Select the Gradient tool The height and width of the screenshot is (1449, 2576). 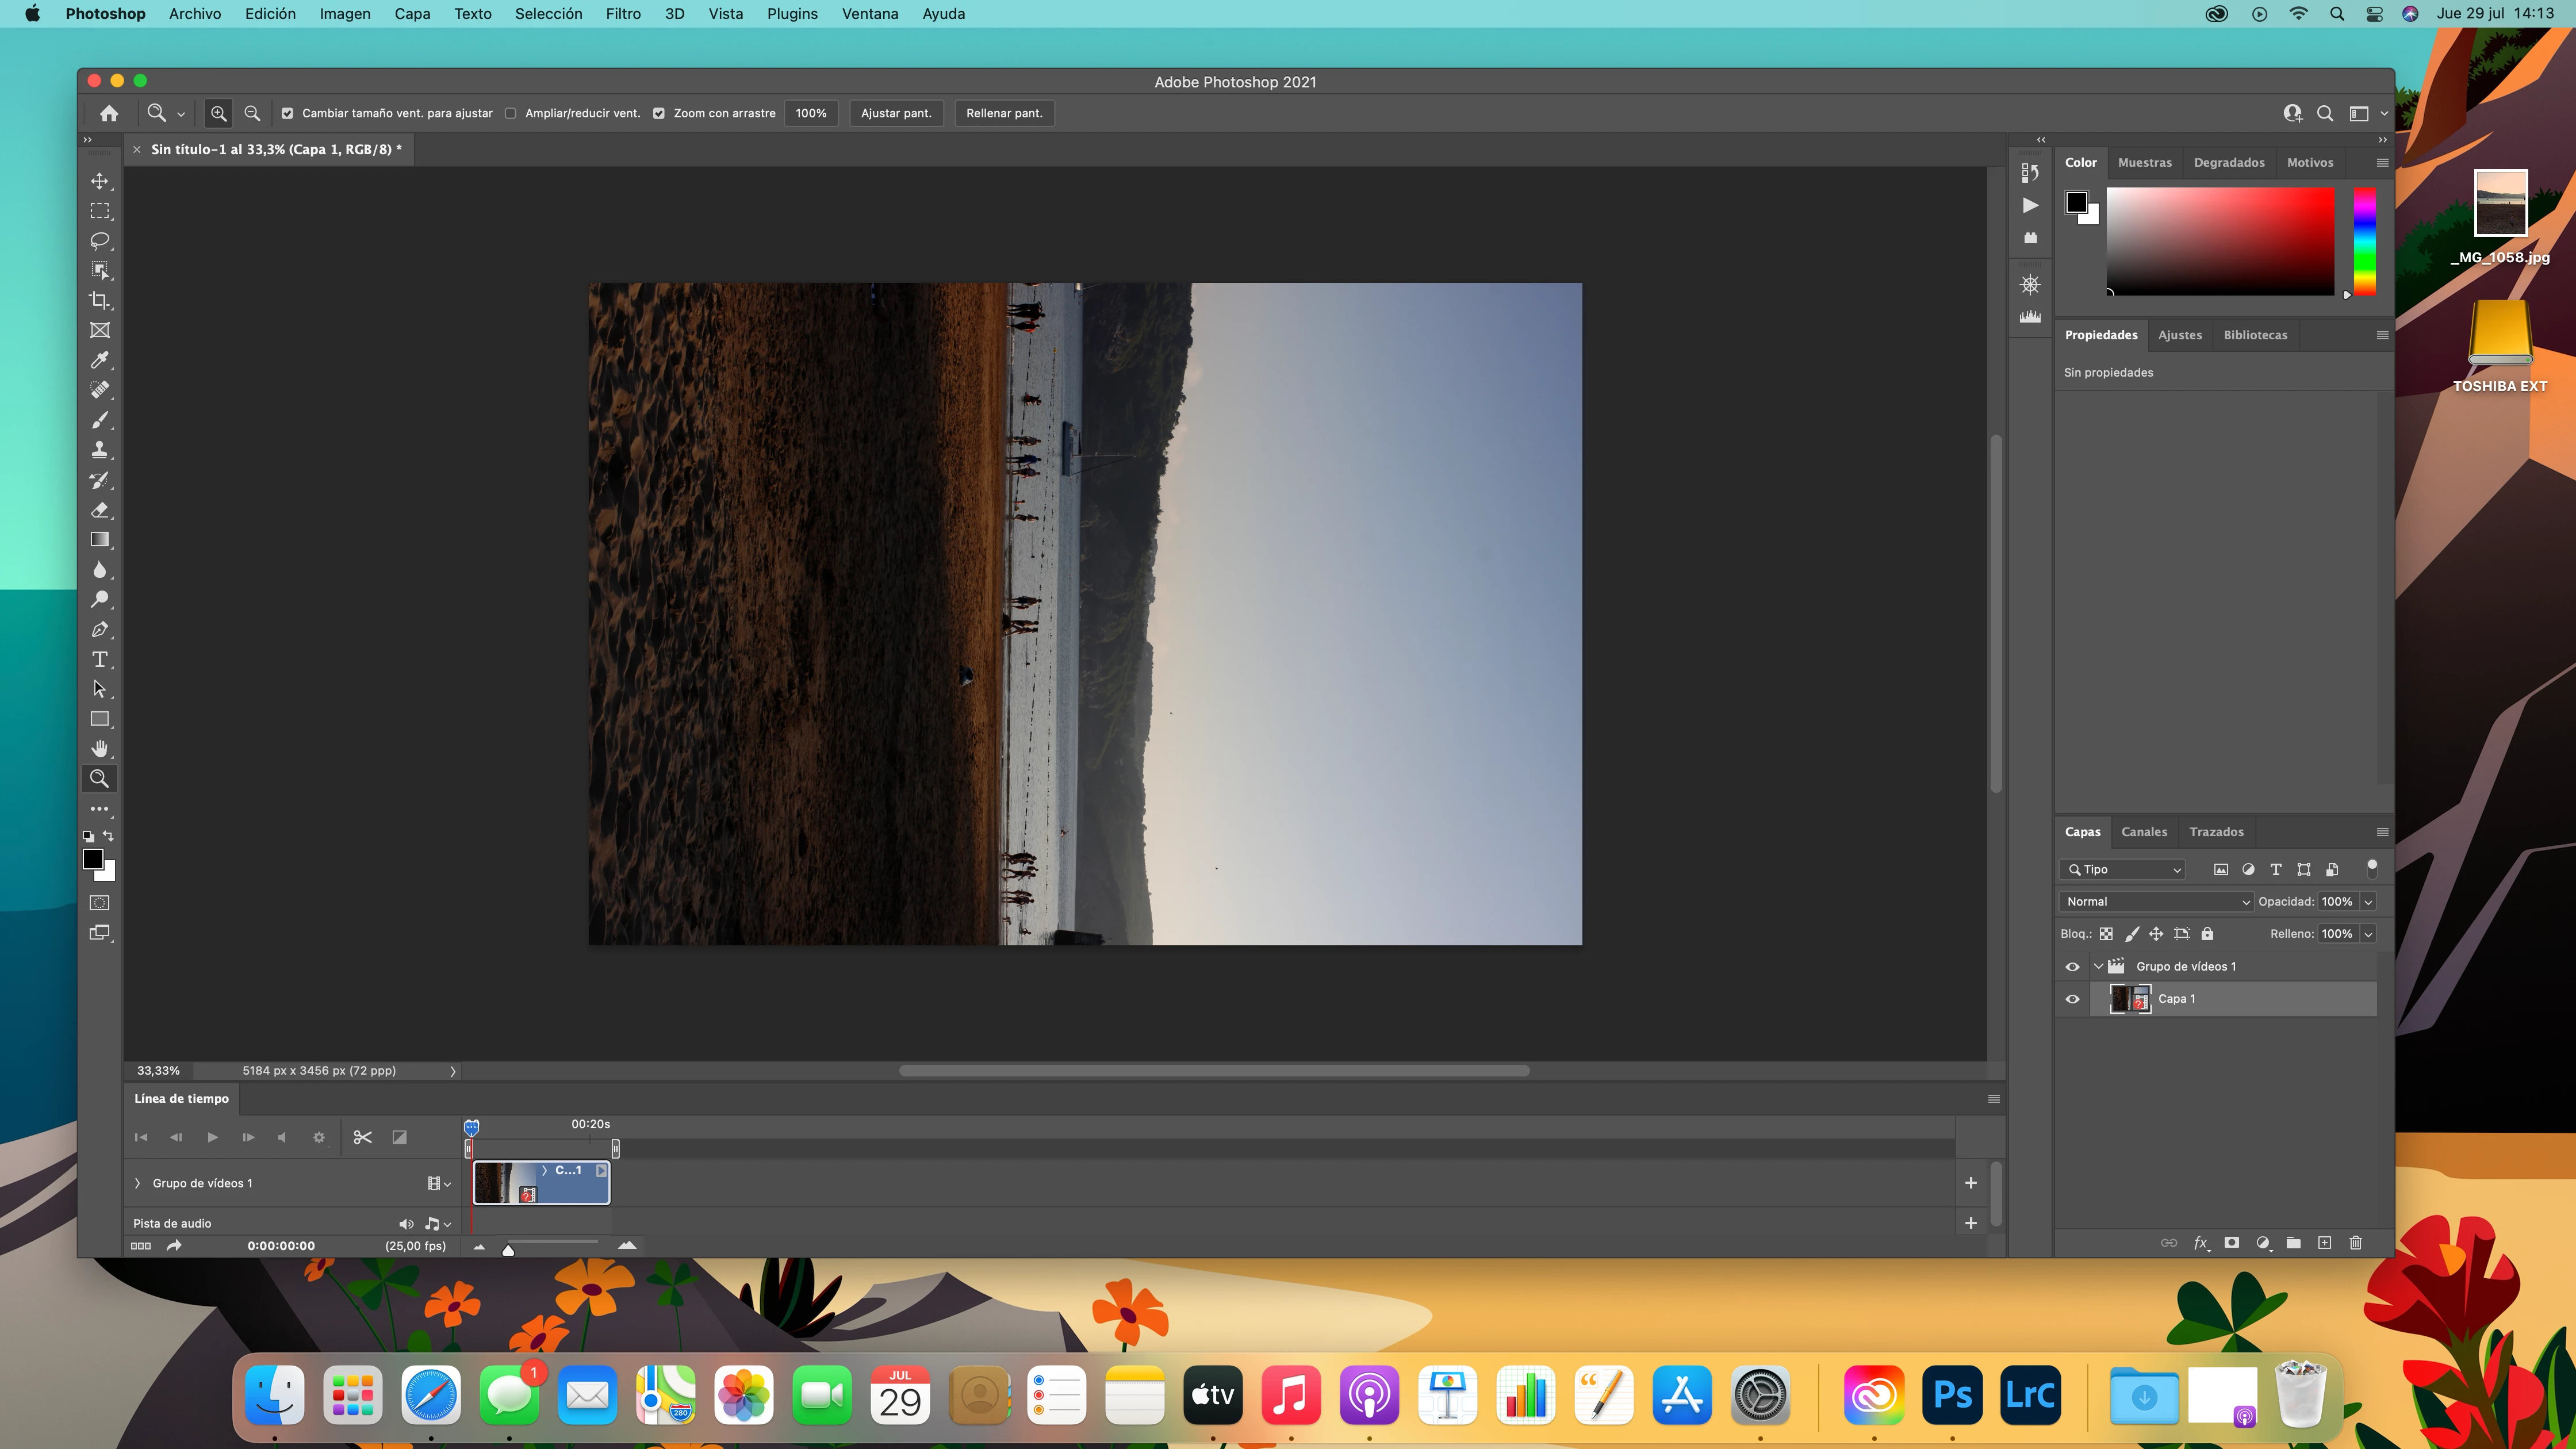(x=99, y=540)
